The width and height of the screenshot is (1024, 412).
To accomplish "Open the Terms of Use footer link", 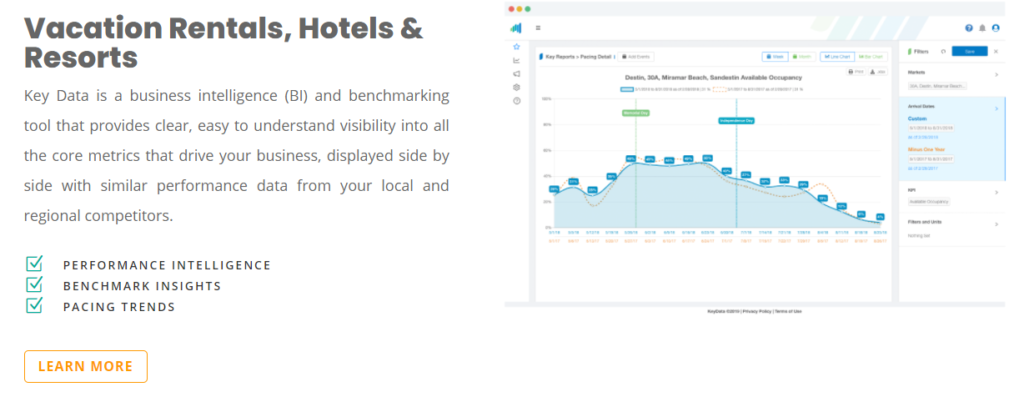I will coord(788,311).
